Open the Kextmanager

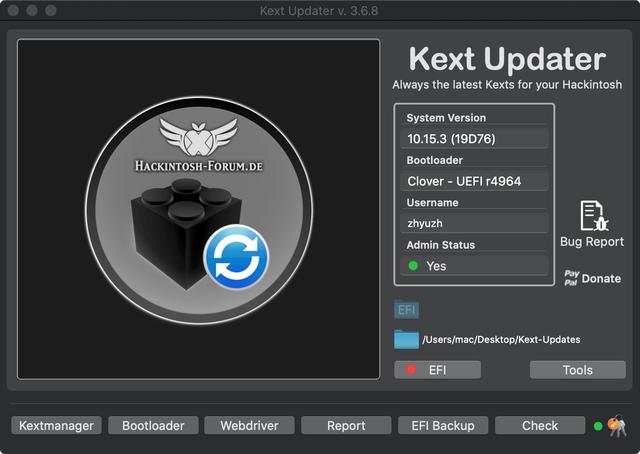[x=56, y=425]
